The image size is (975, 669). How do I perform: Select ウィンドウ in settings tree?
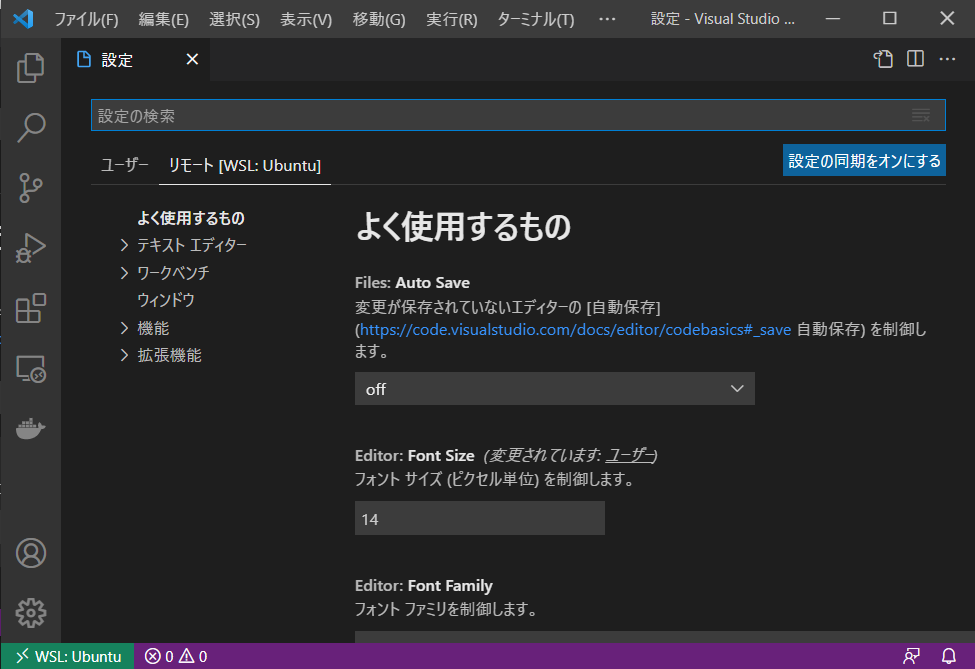[166, 300]
